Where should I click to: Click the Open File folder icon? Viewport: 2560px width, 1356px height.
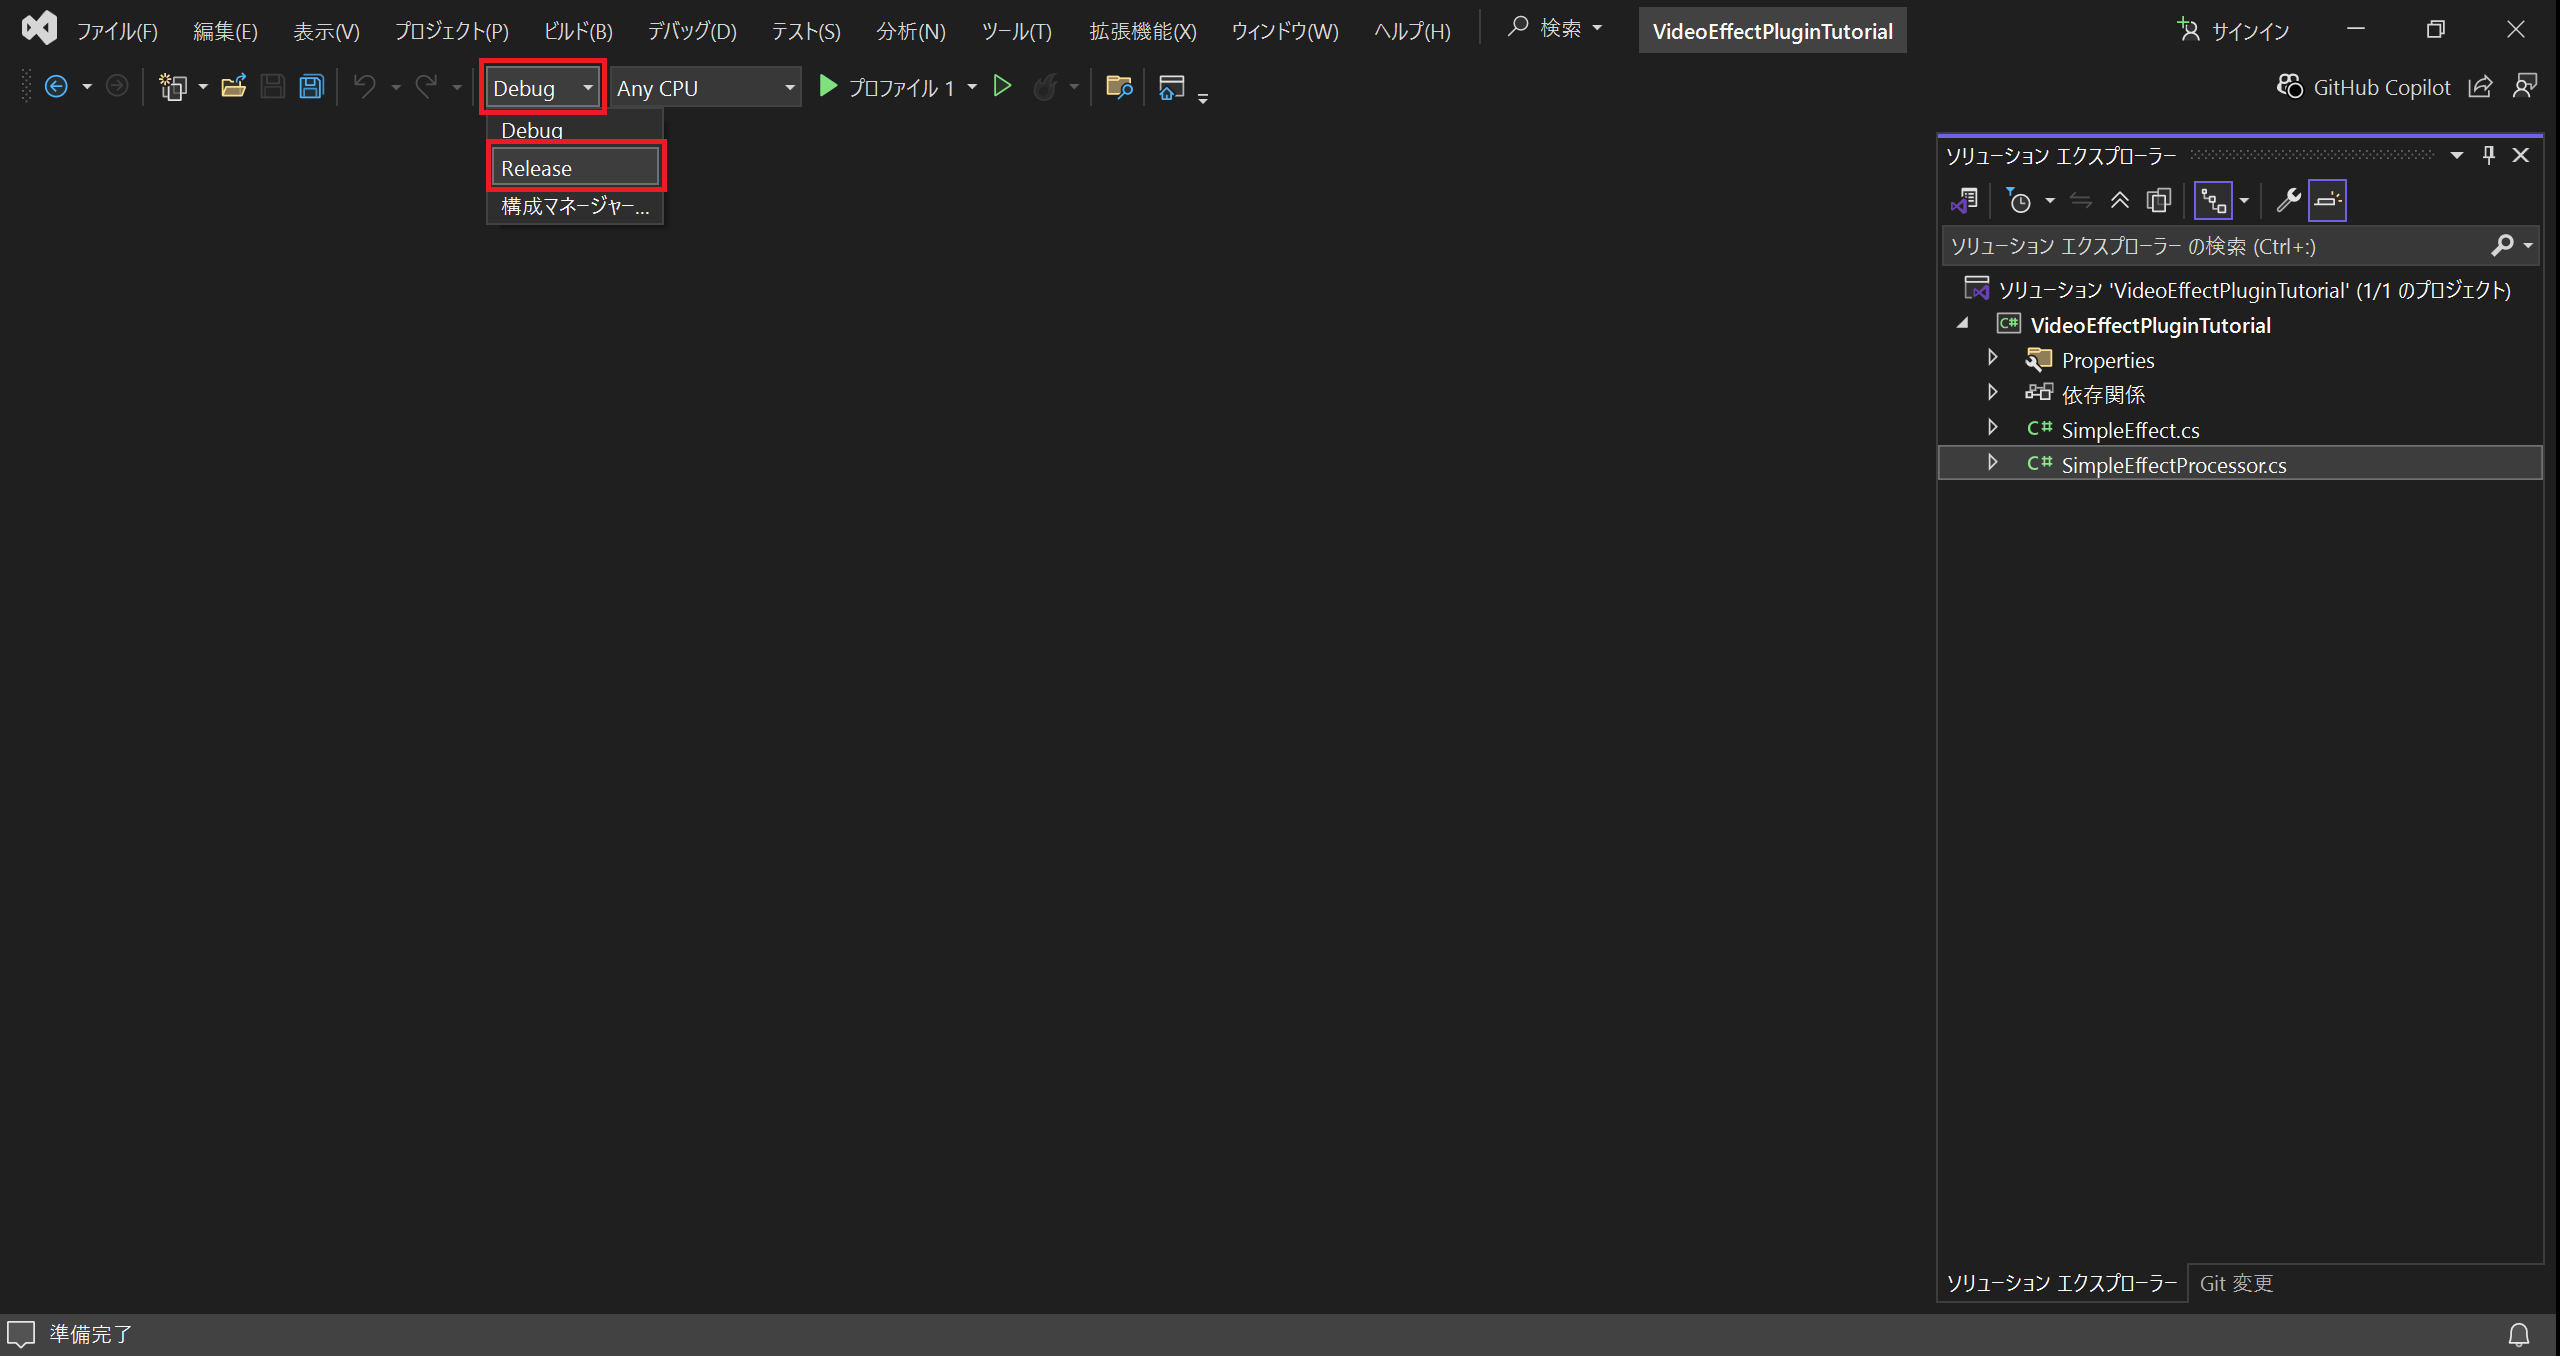coord(233,87)
